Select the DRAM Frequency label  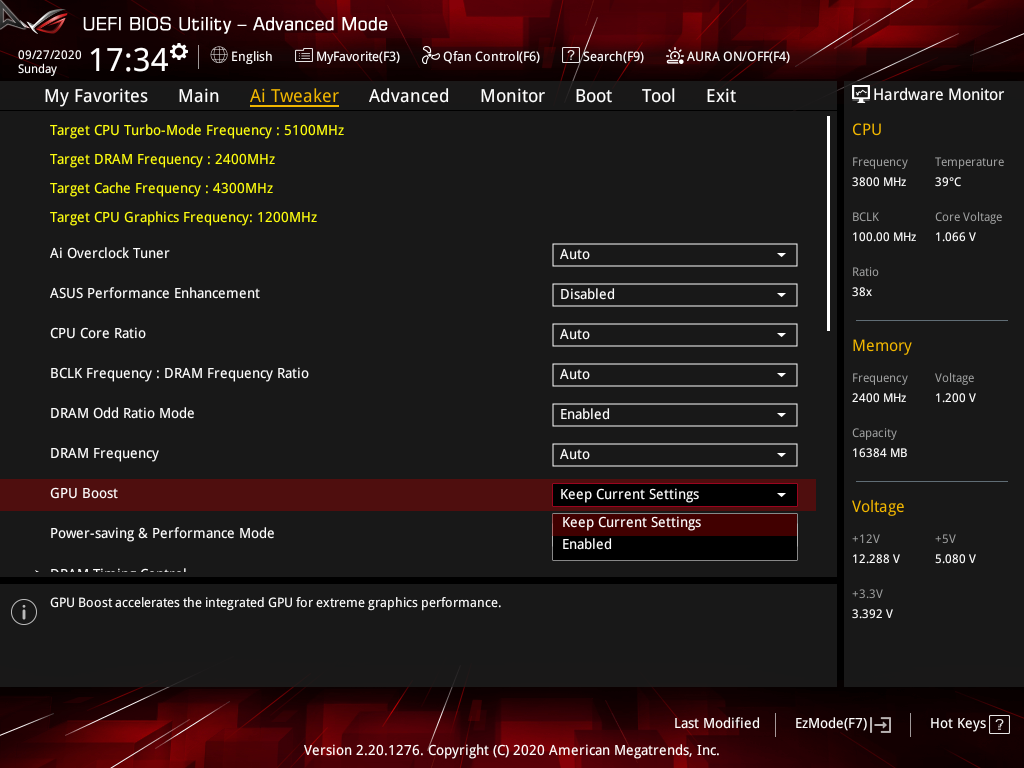104,453
